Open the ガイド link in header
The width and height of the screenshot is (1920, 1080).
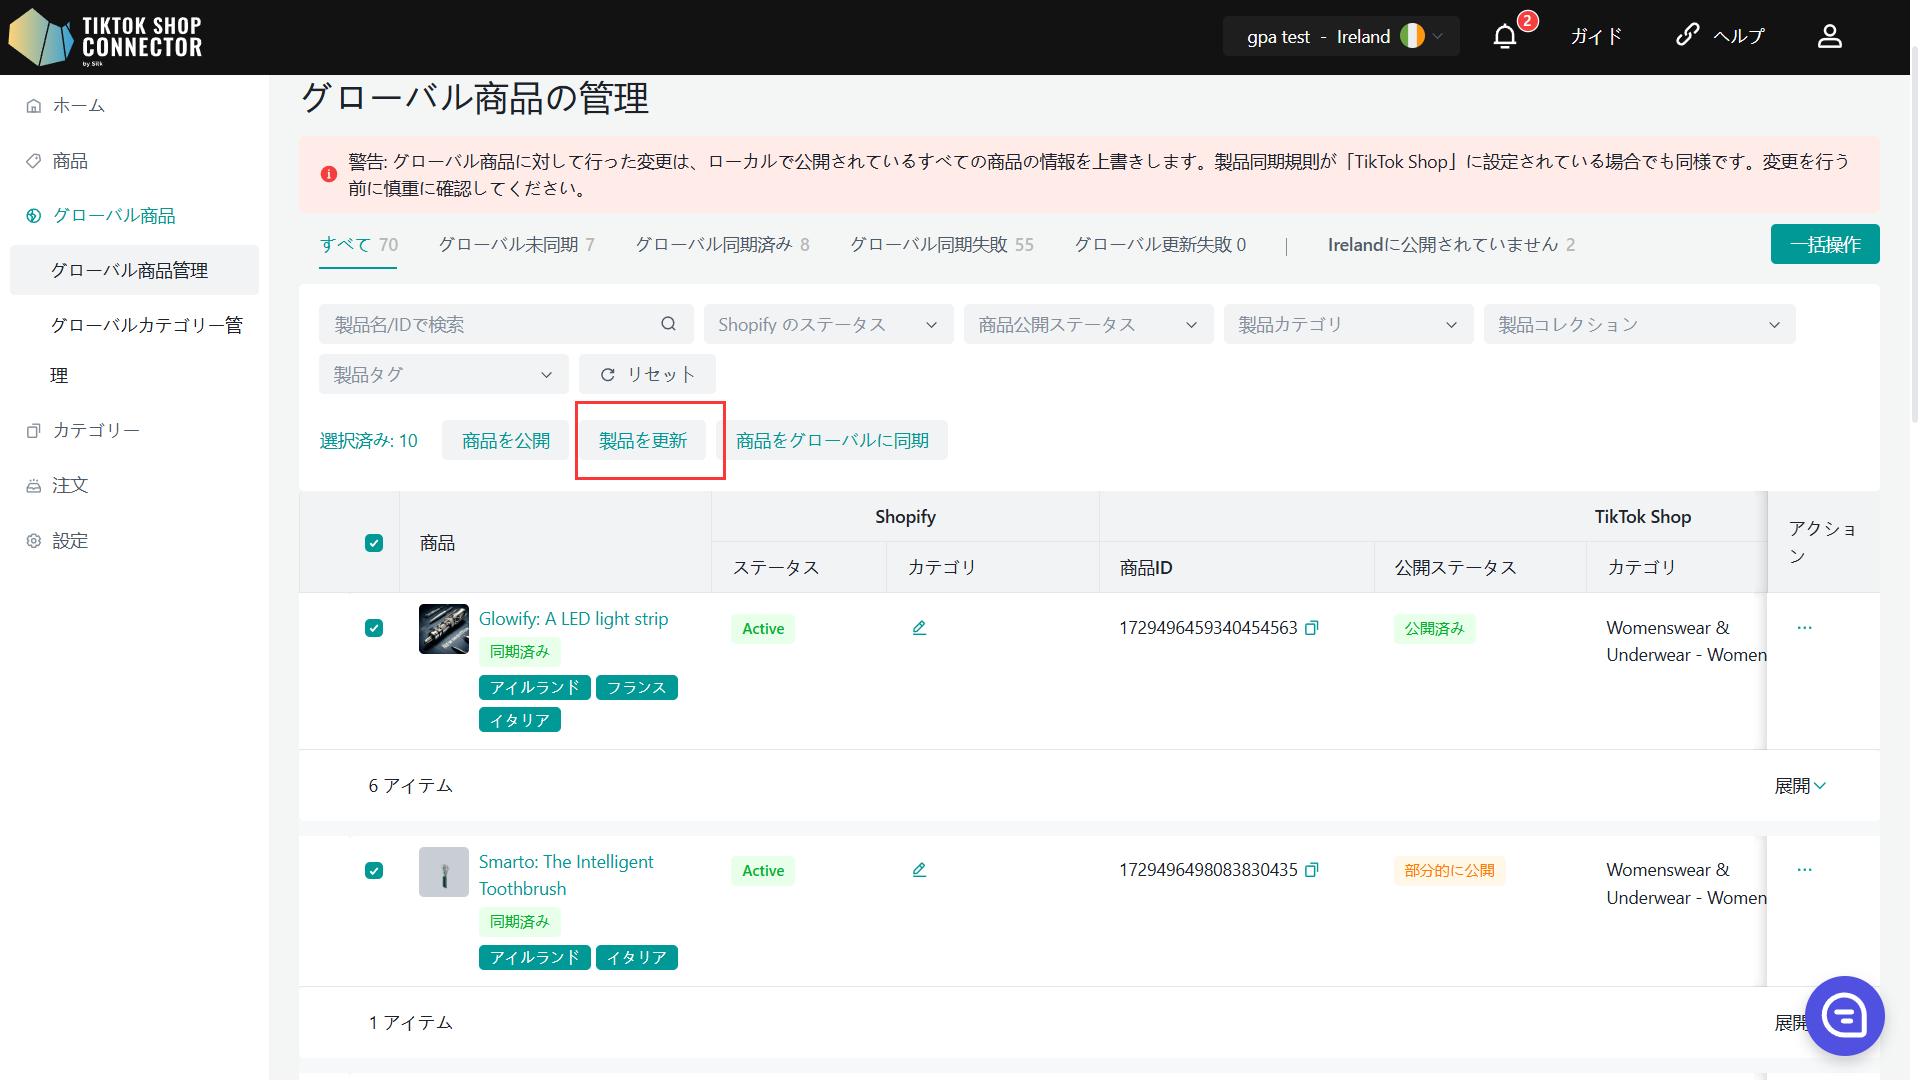click(x=1596, y=37)
